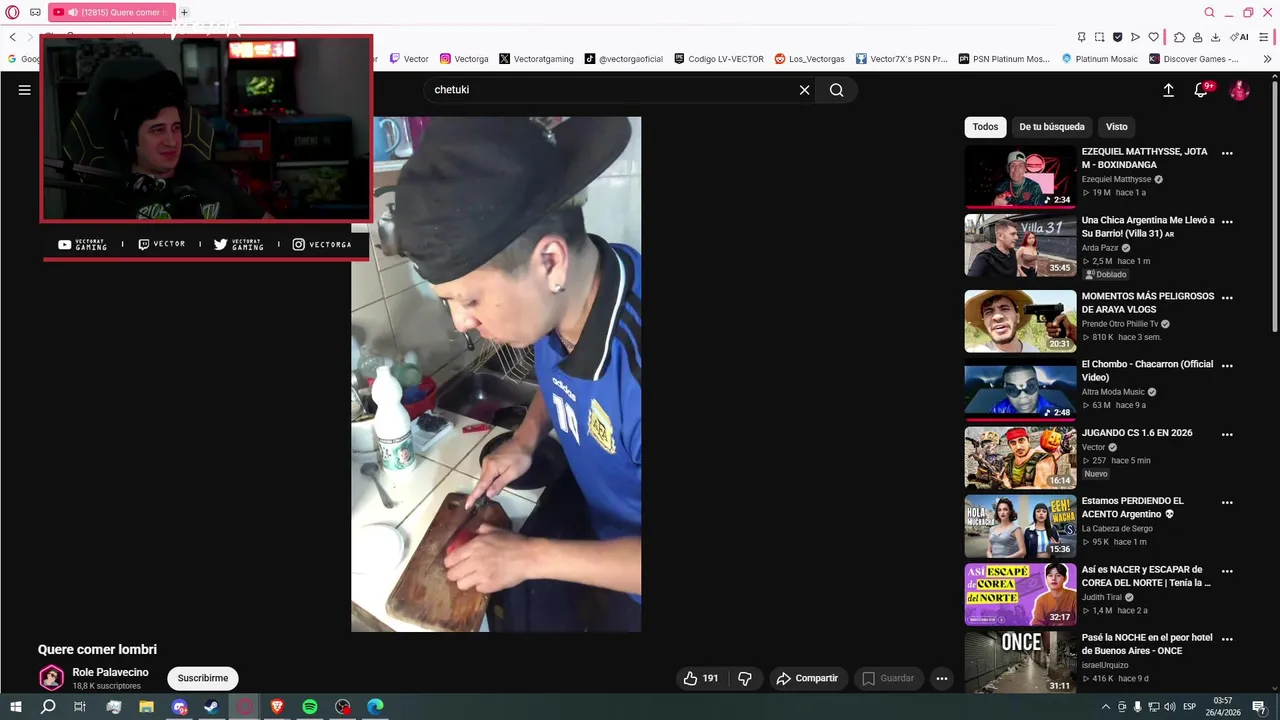
Task: Open the taskbar clock showing 03:57
Action: tap(1221, 707)
